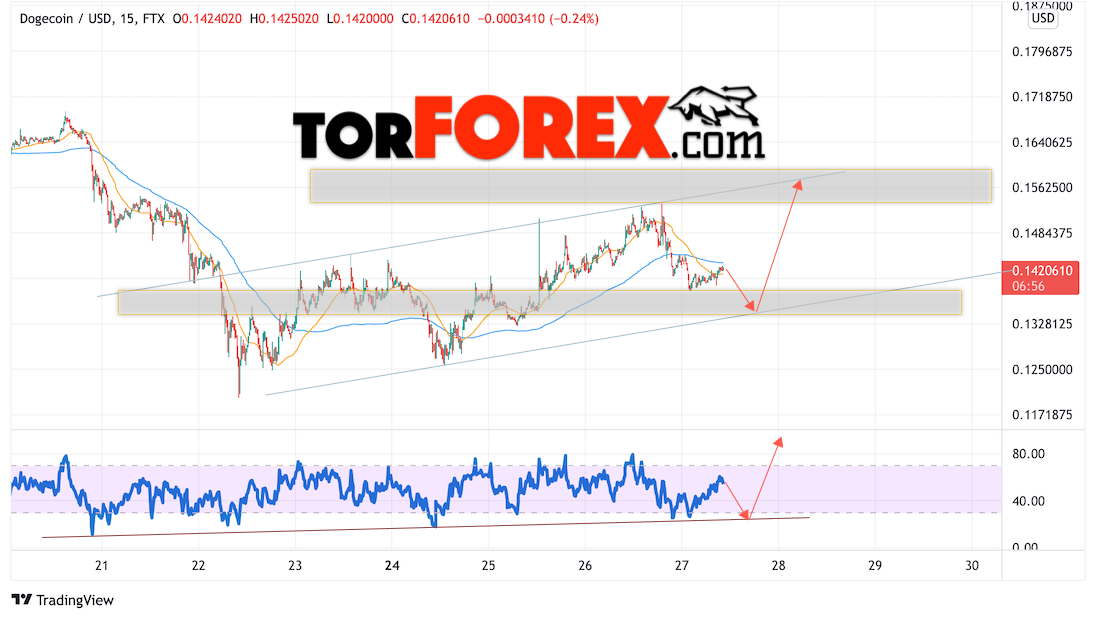1096x619 pixels.
Task: Click date label 24 on time axis
Action: click(392, 565)
